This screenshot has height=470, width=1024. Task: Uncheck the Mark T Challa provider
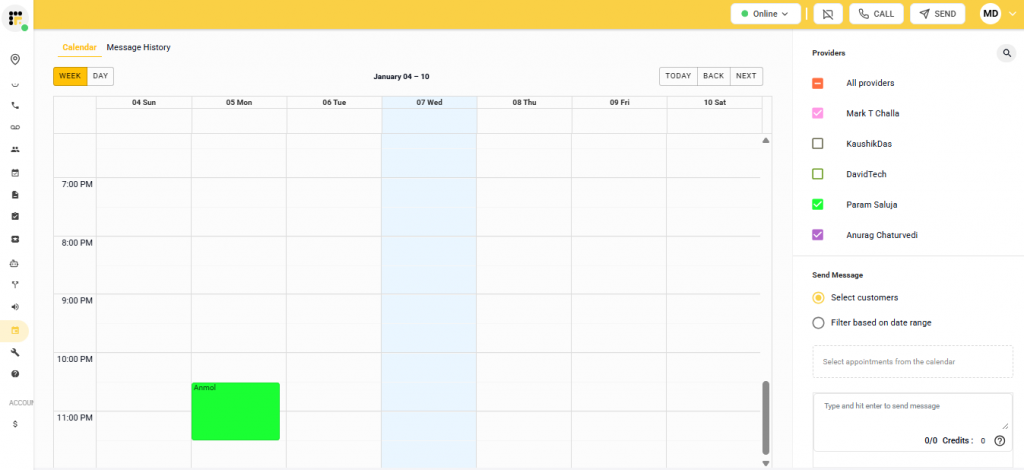(x=818, y=114)
